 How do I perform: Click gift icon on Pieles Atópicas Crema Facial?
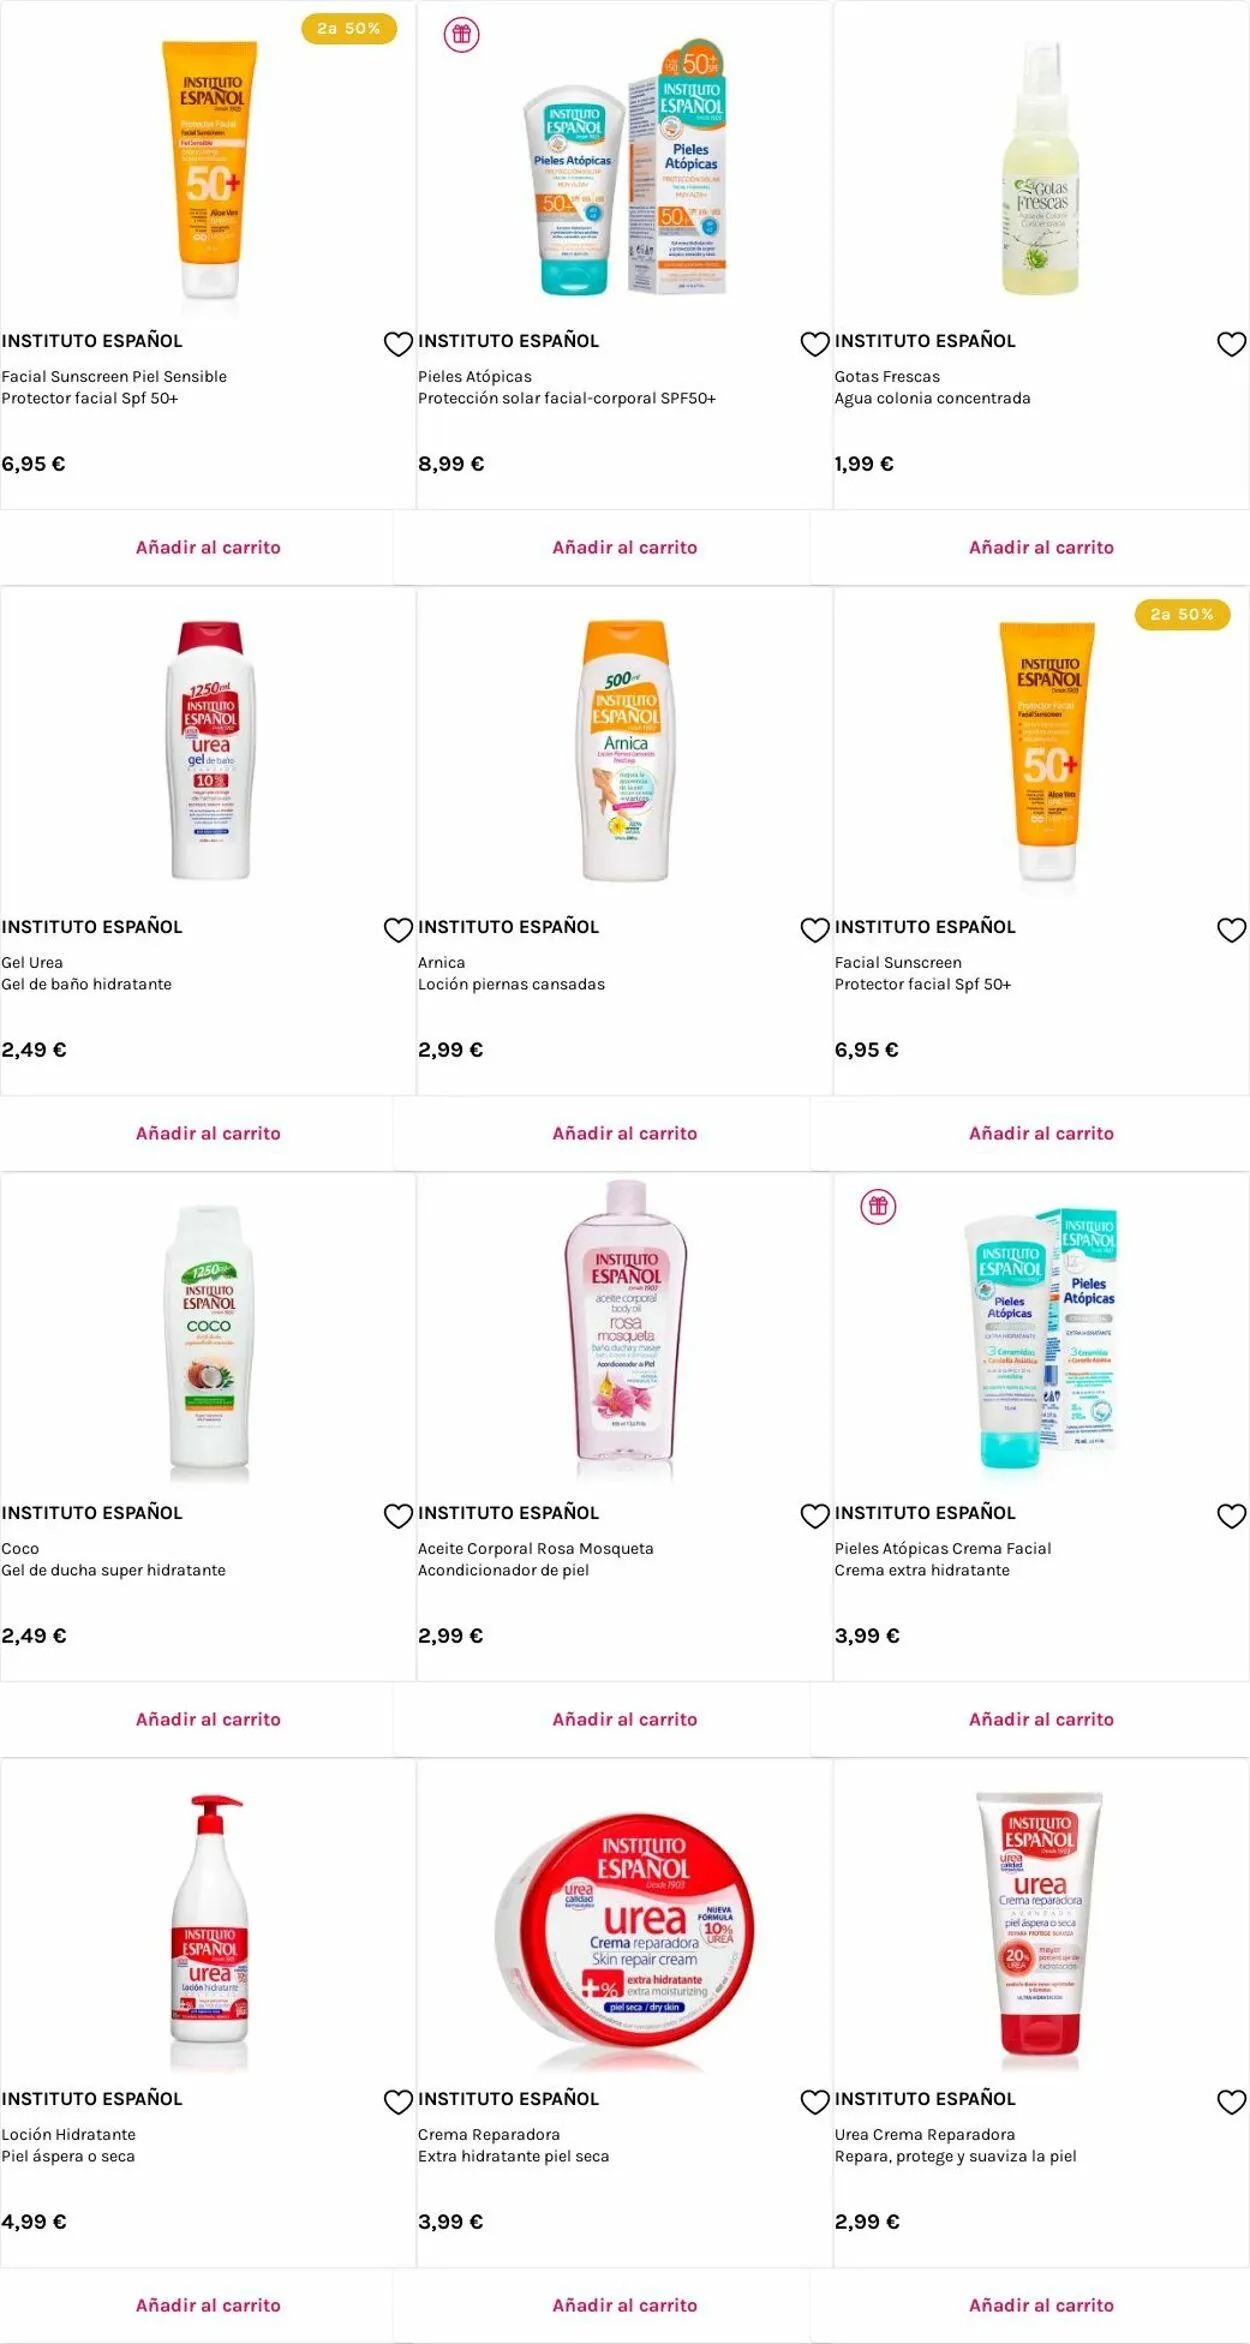(878, 1206)
